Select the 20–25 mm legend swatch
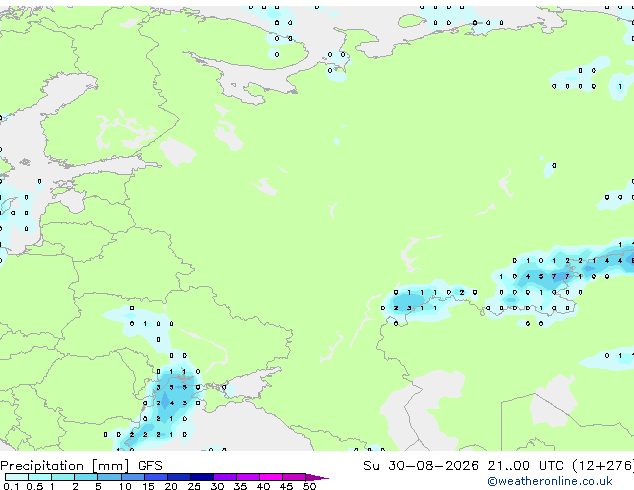 click(178, 477)
